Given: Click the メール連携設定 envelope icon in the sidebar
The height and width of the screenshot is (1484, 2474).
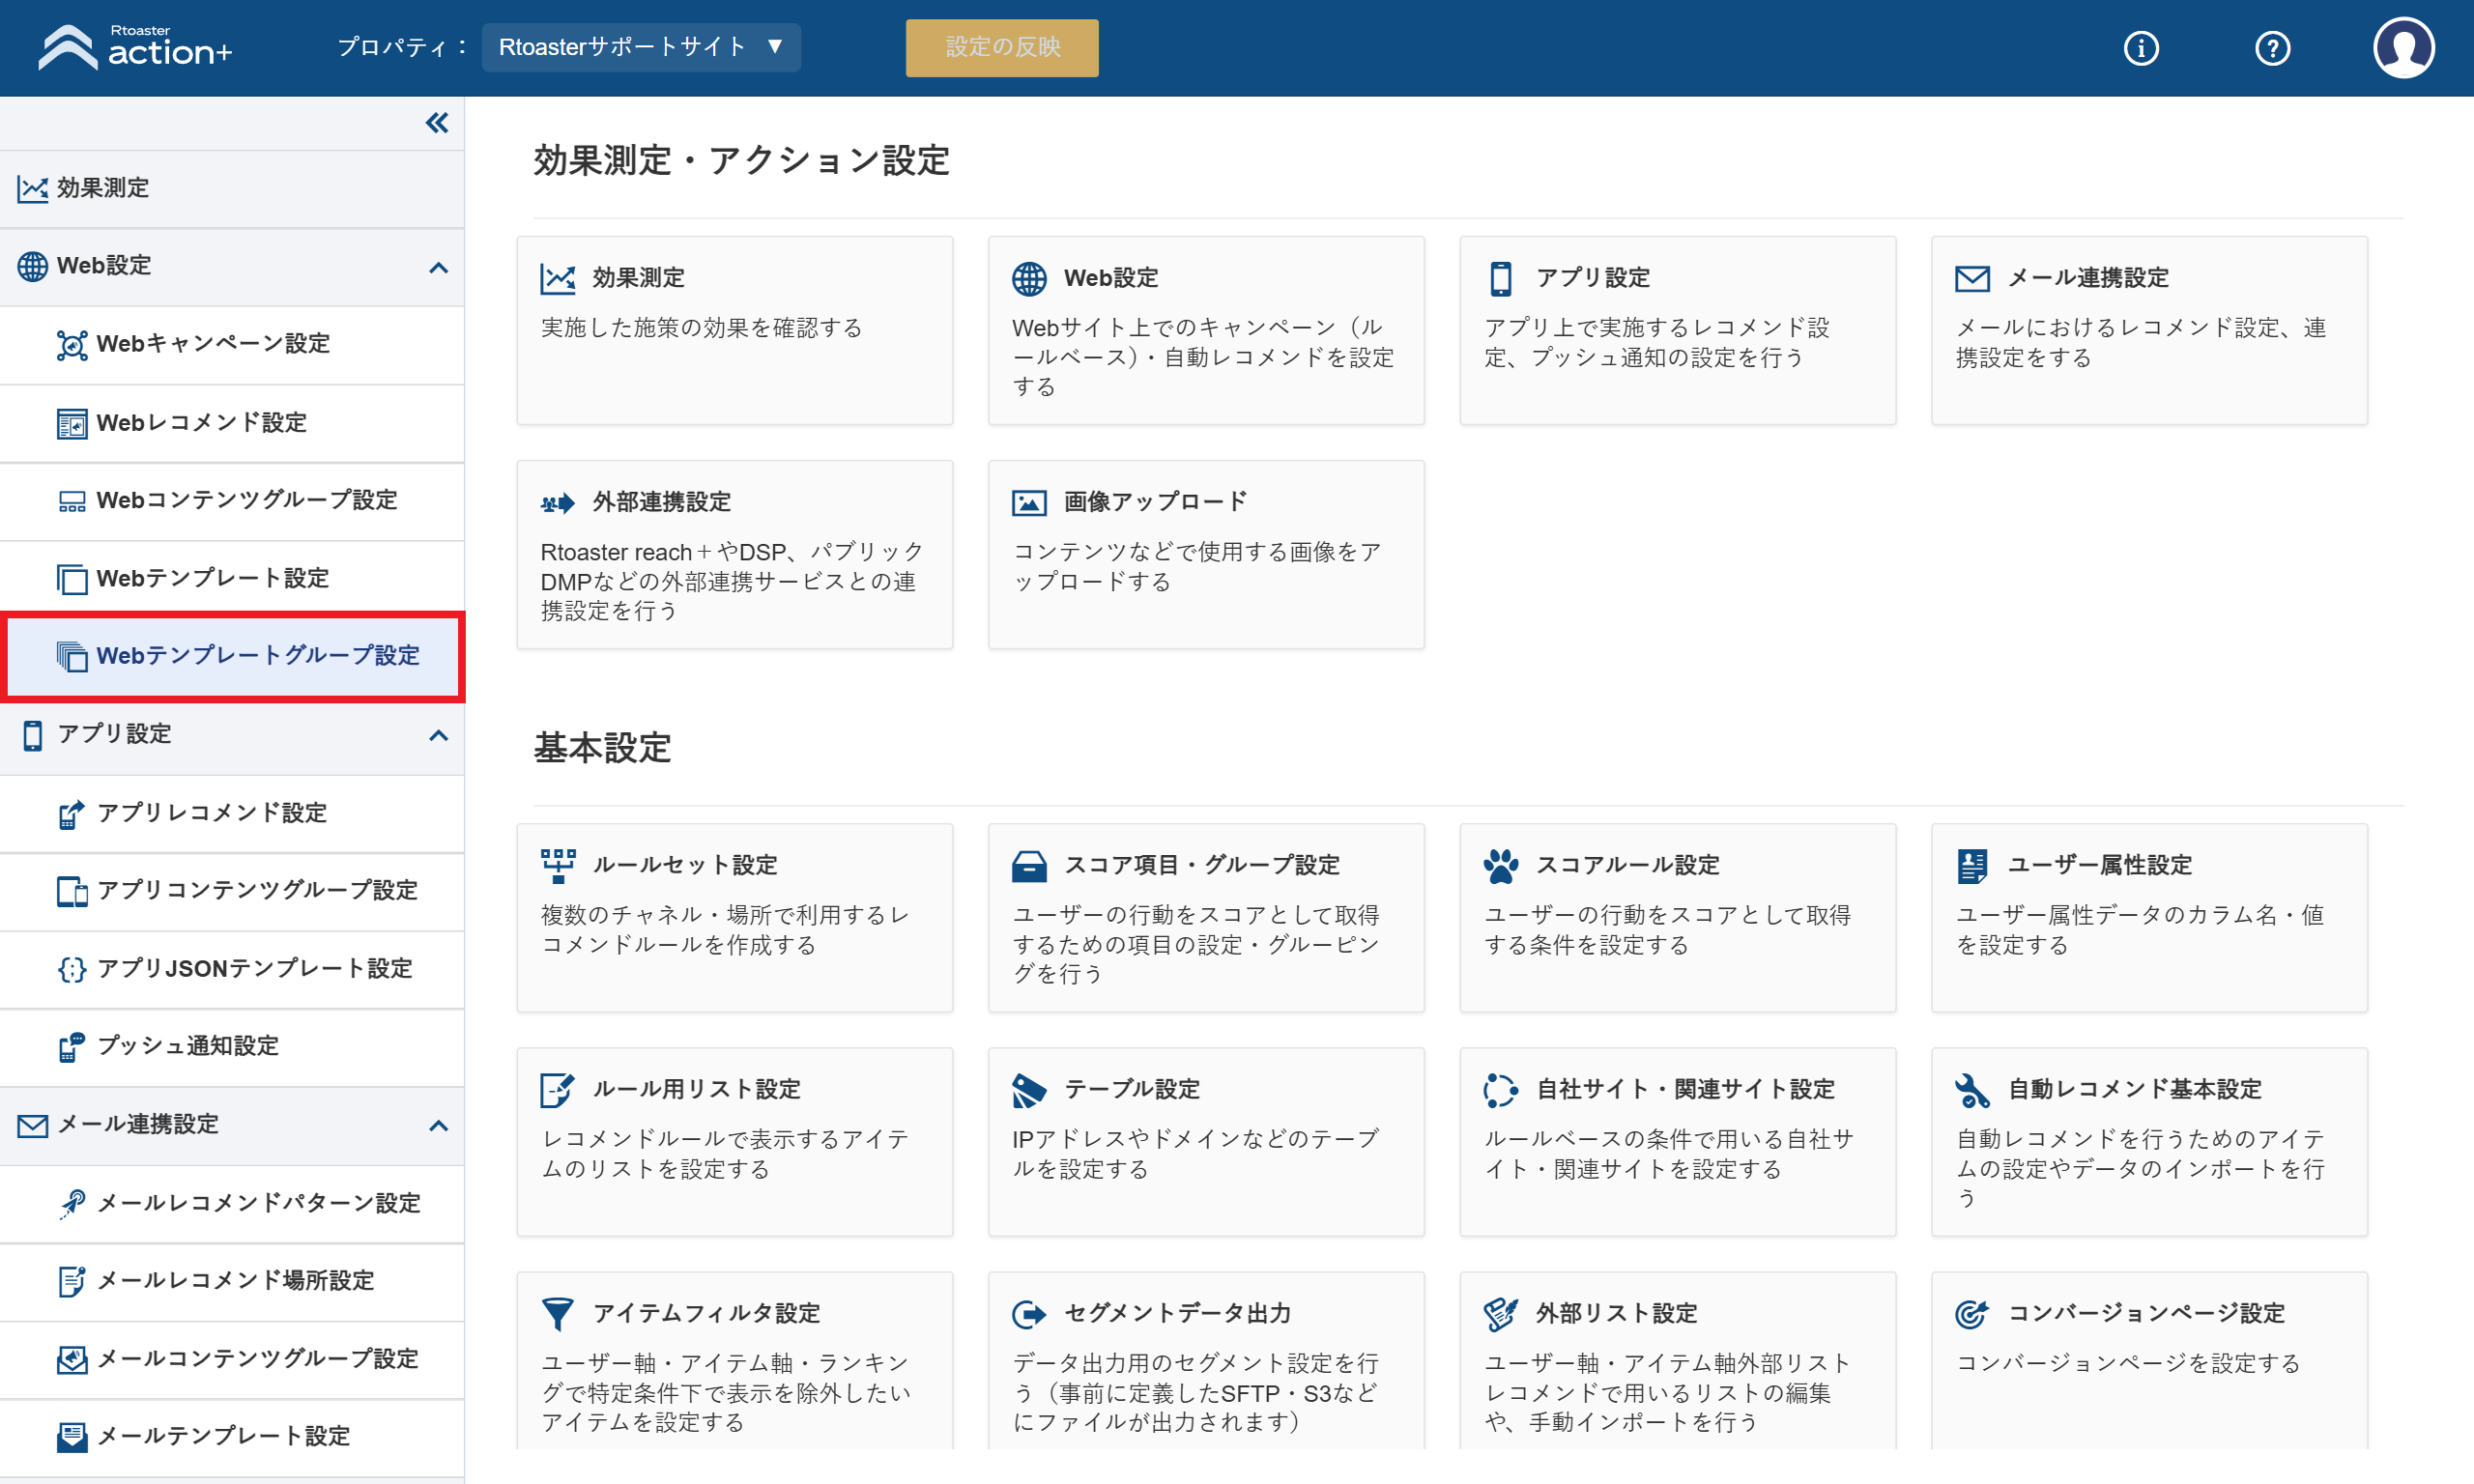Looking at the screenshot, I should [33, 1125].
